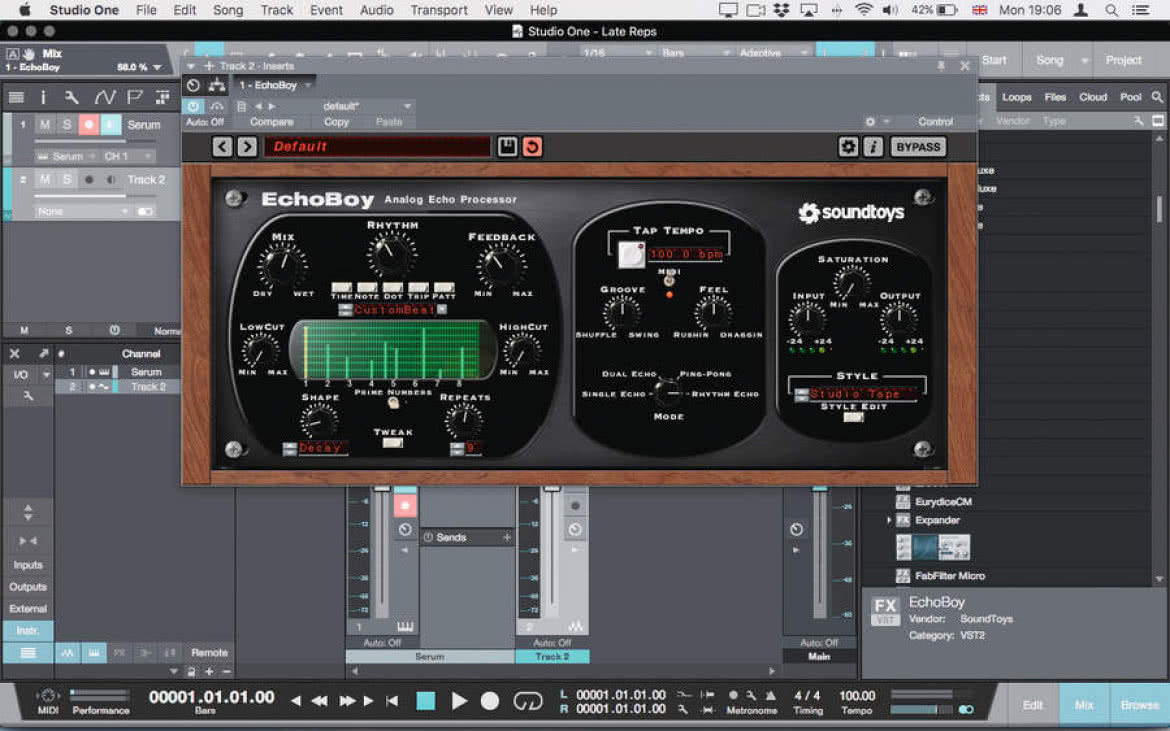Switch to the Cloud browser tab
The width and height of the screenshot is (1170, 731).
pos(1092,98)
